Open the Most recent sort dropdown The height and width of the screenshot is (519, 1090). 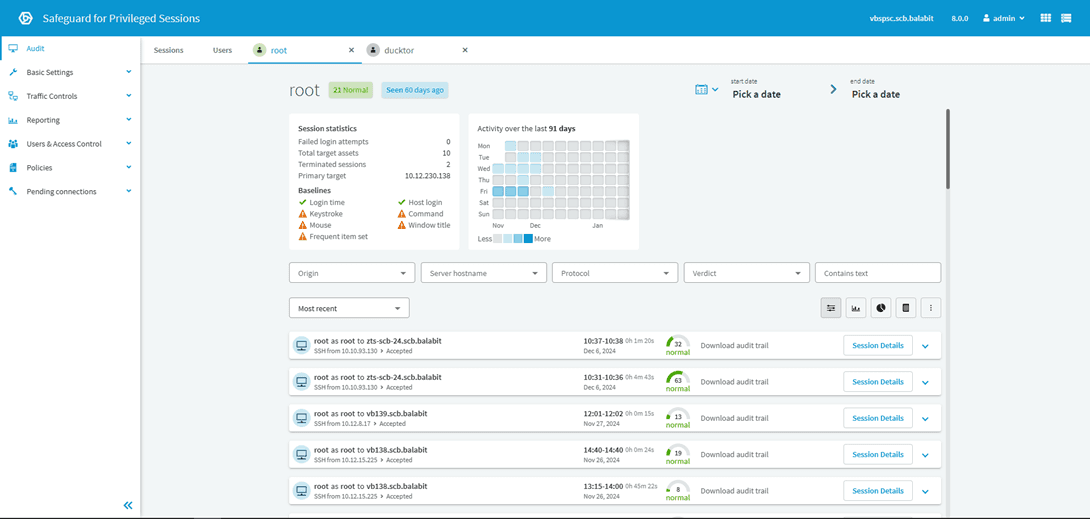click(x=349, y=308)
